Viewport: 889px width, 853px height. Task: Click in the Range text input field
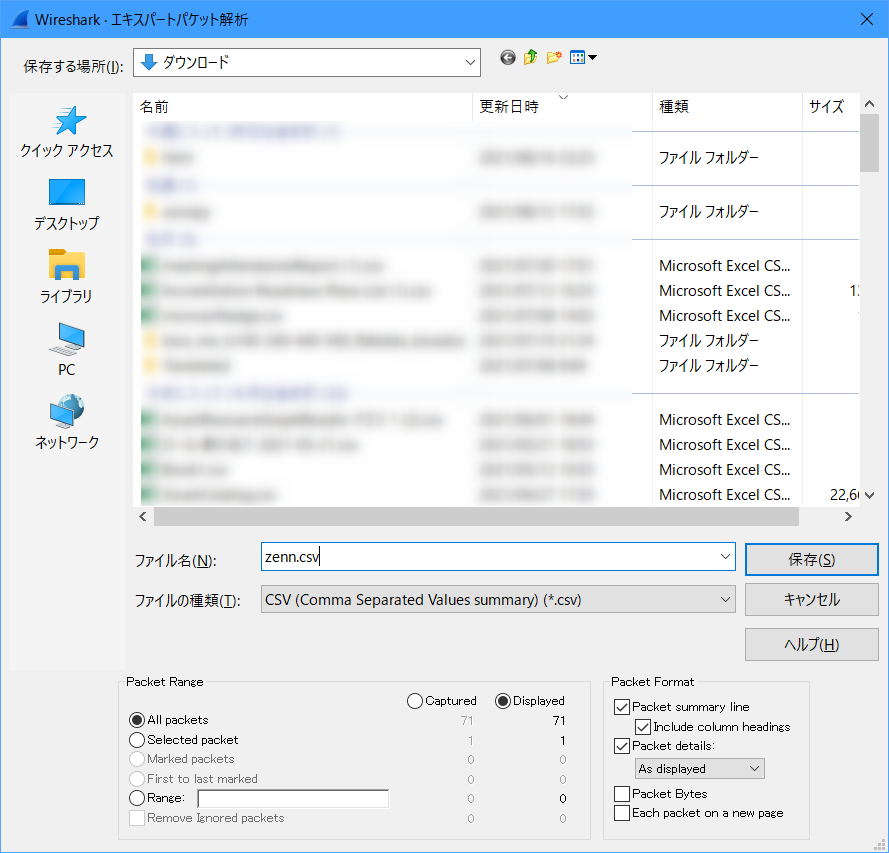click(293, 799)
